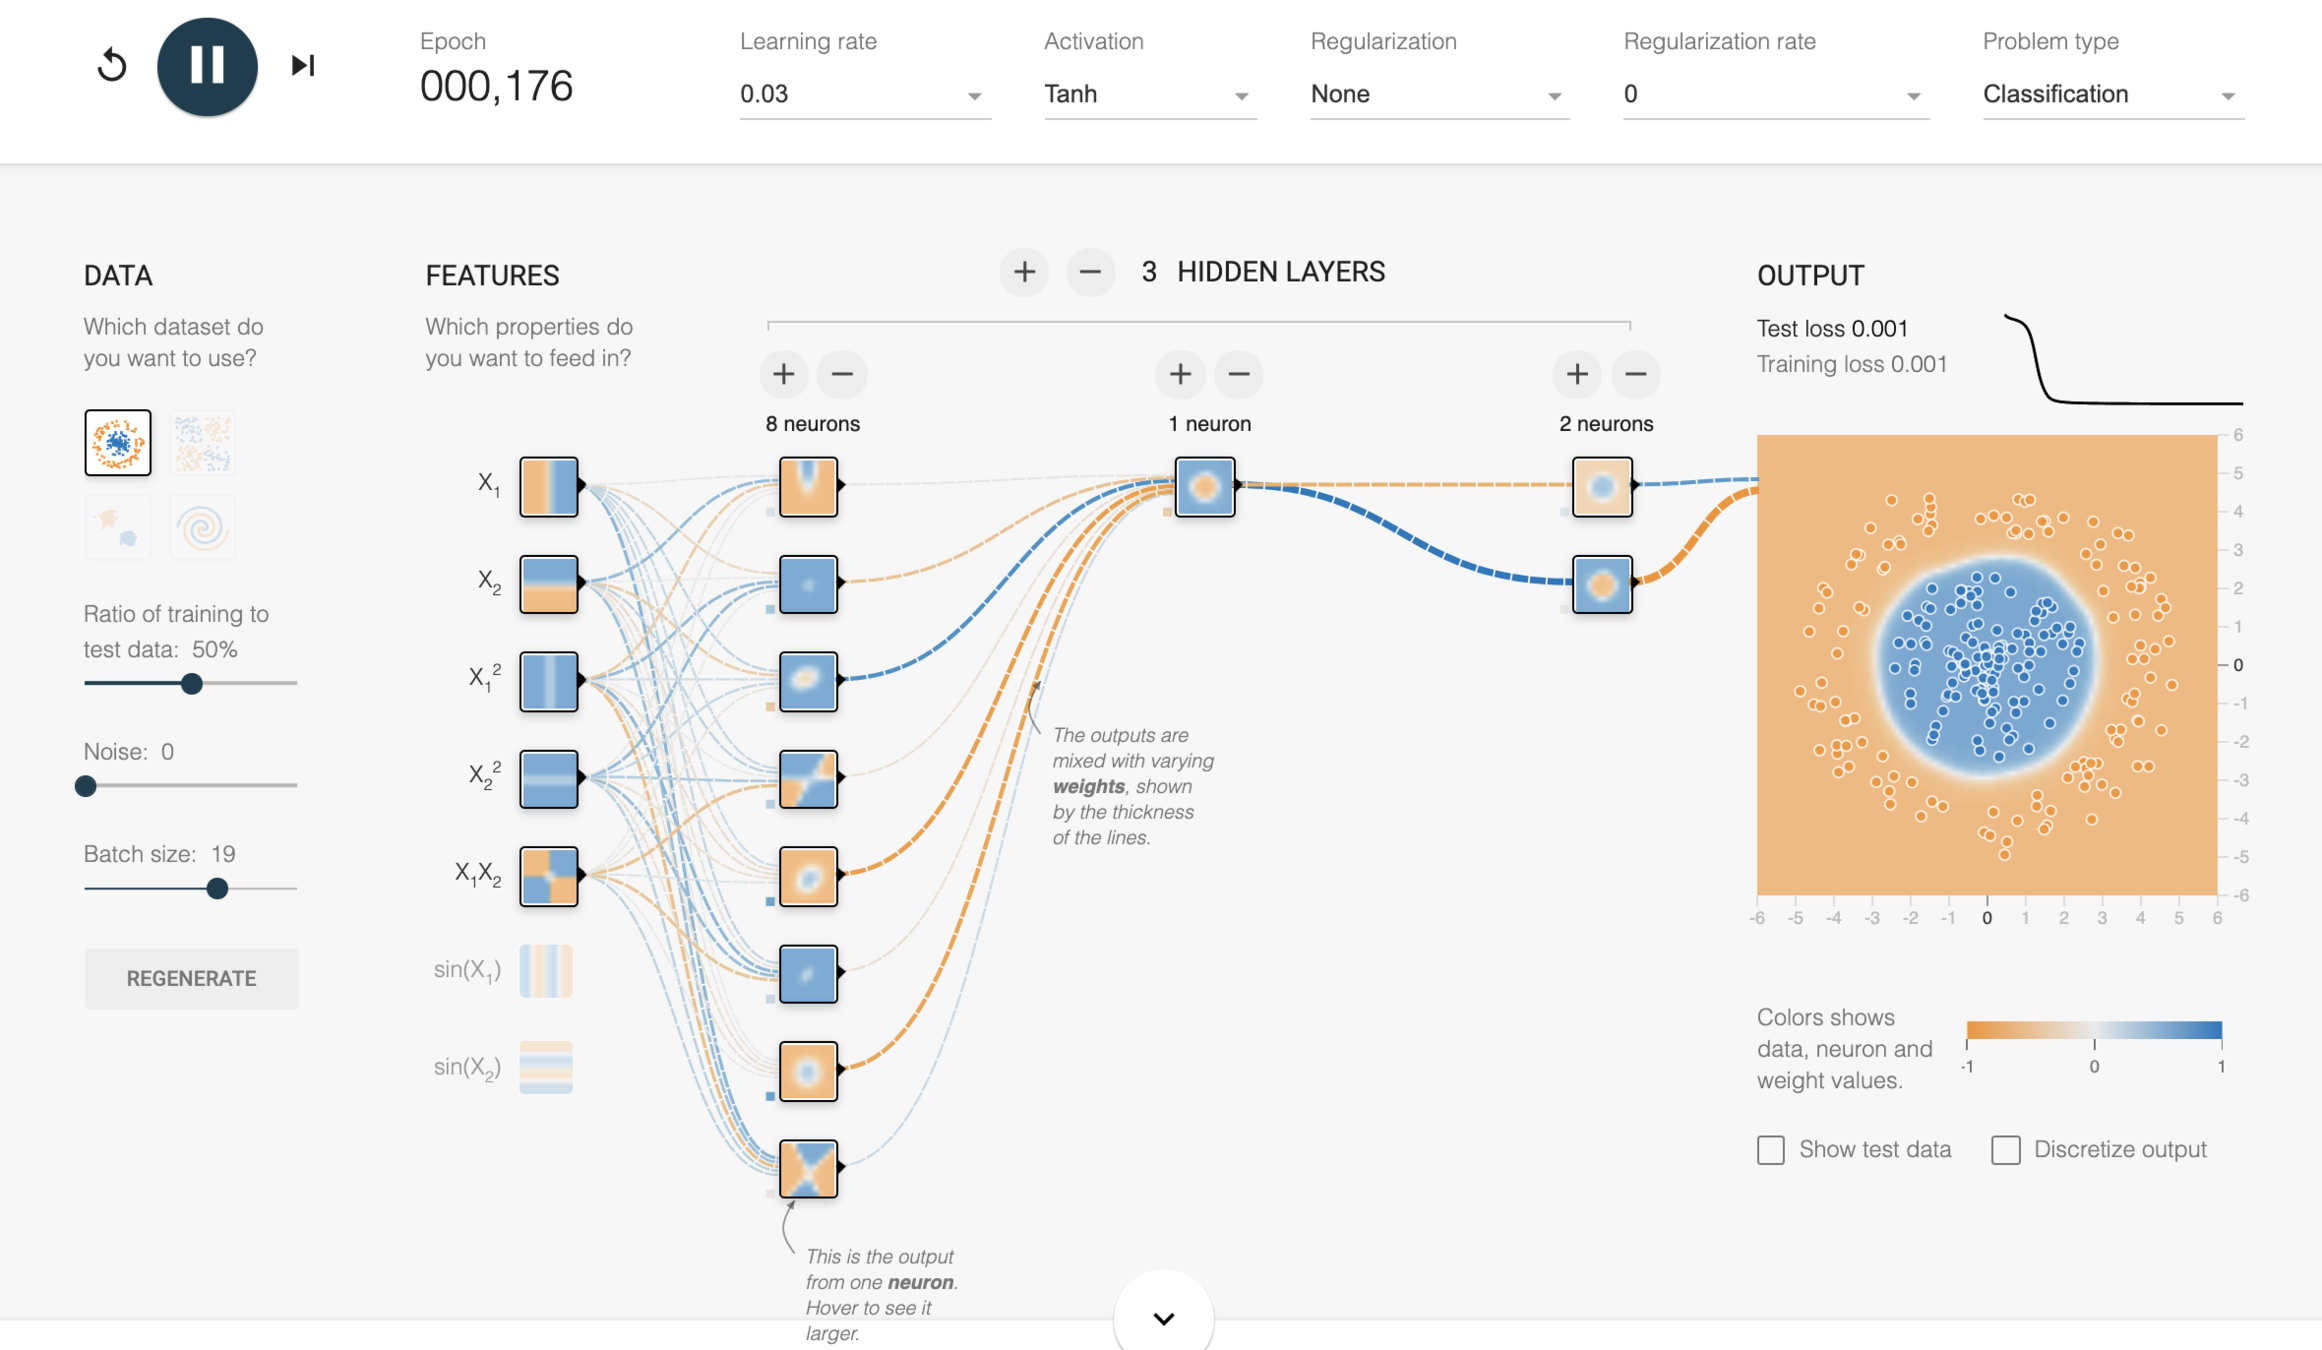
Task: Pause training with the pause button
Action: tap(207, 66)
